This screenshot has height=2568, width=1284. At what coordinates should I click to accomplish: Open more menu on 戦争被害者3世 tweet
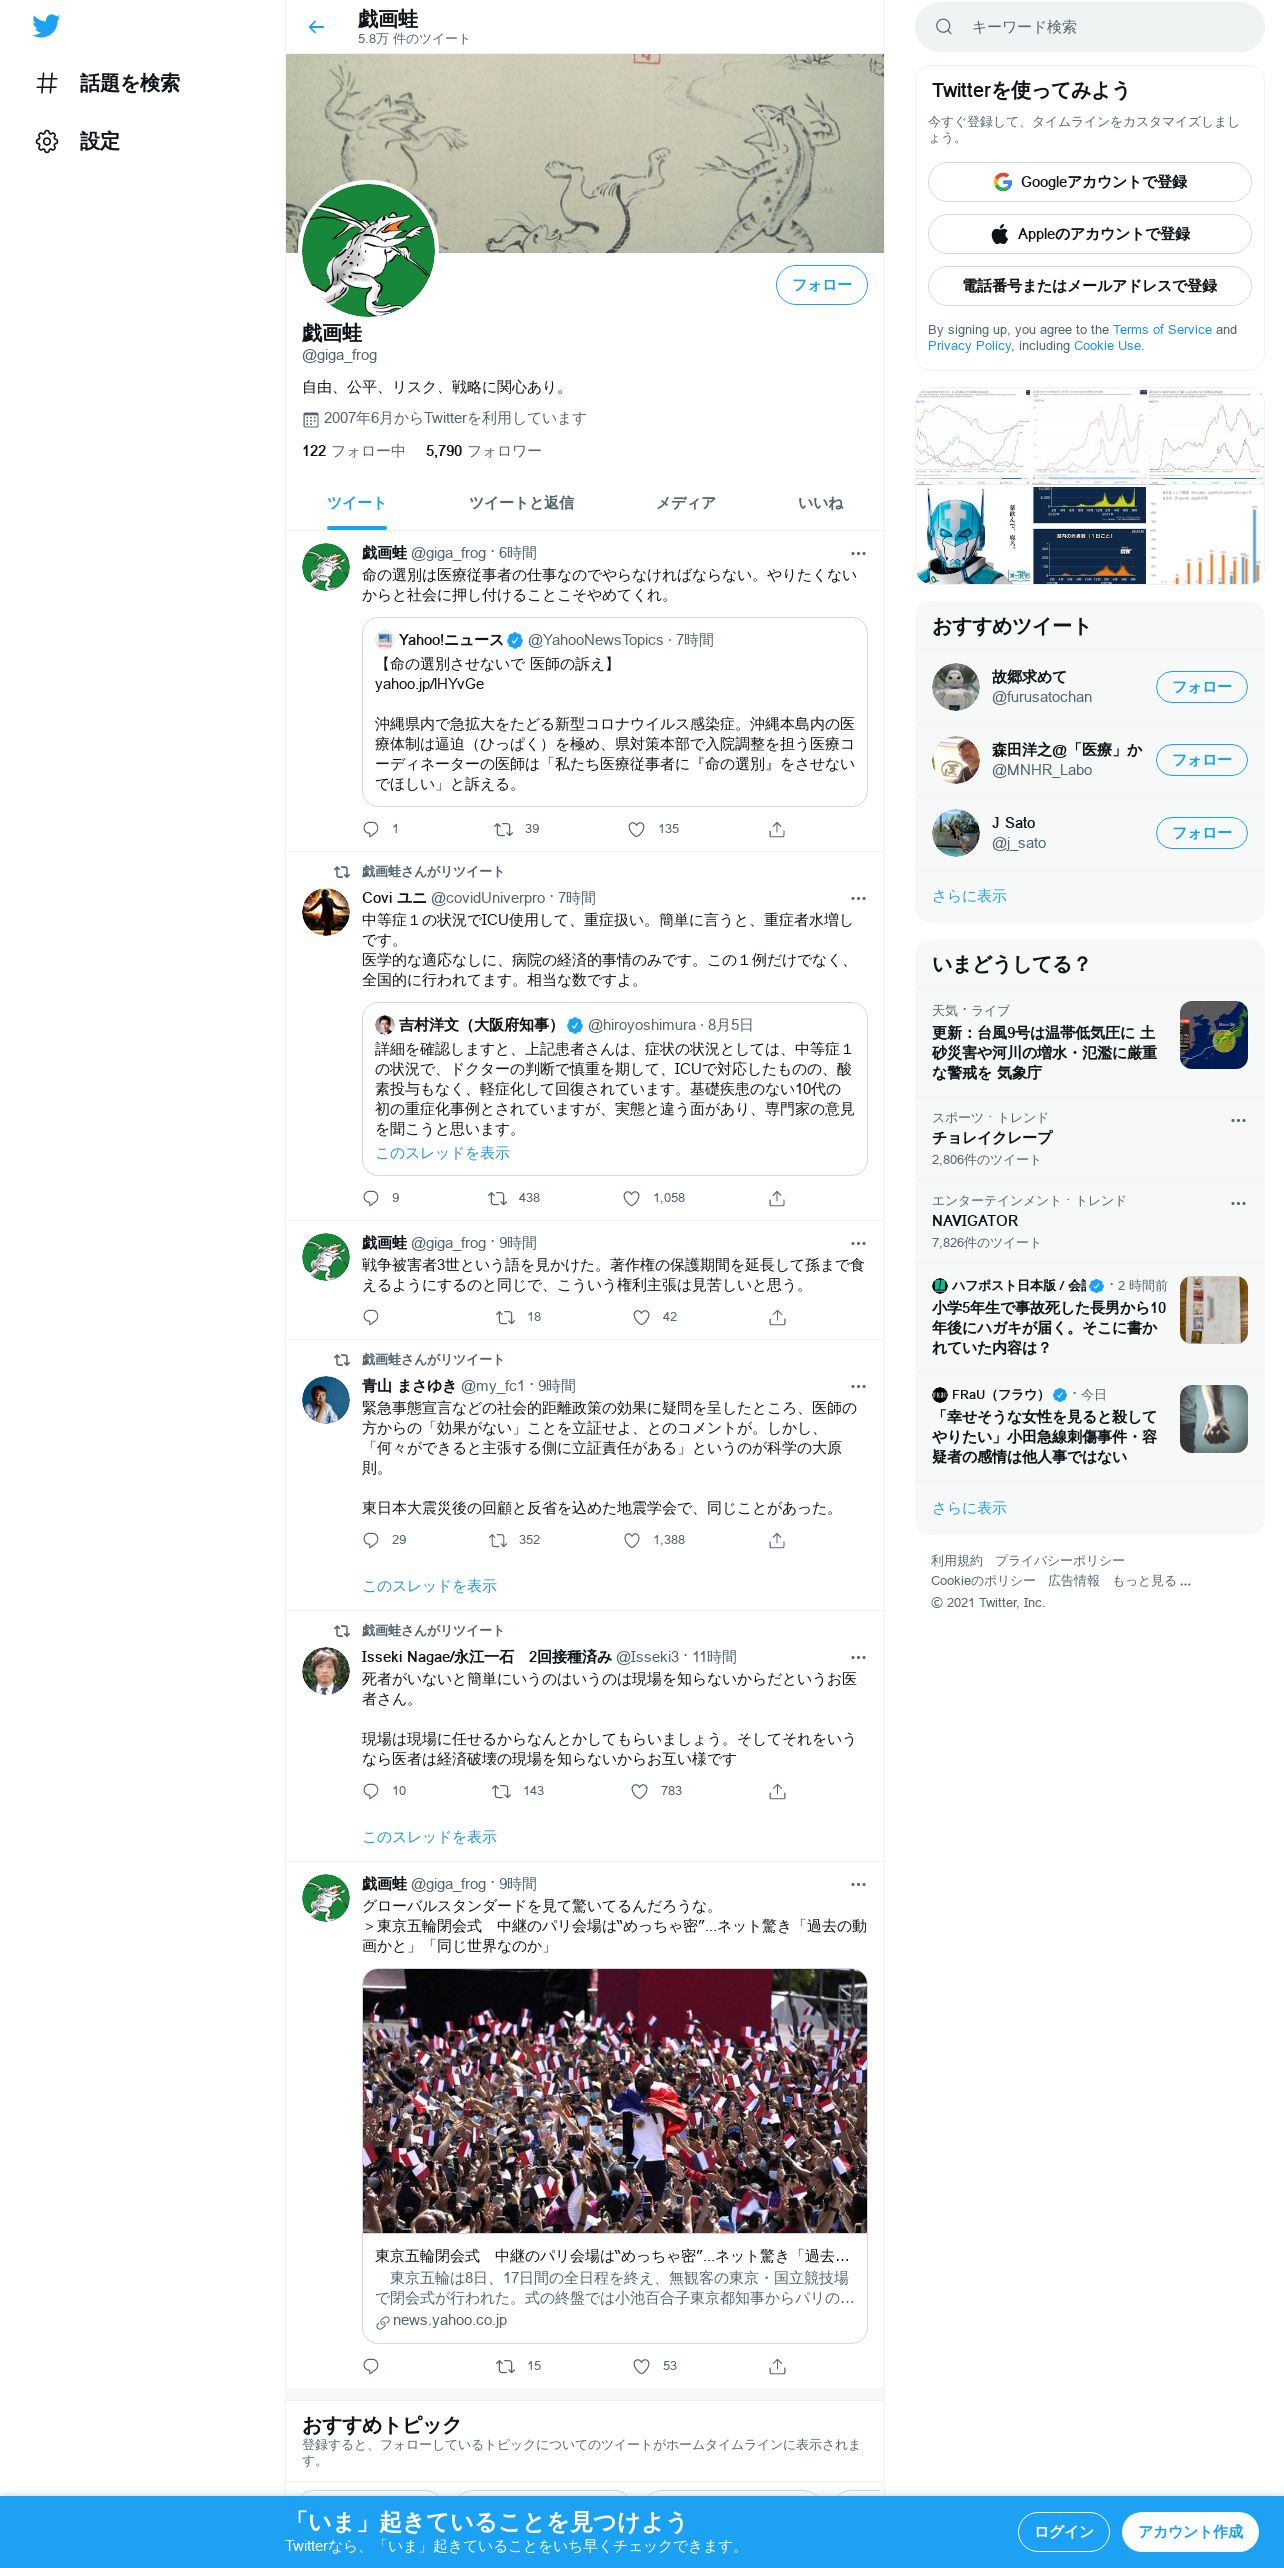[858, 1243]
